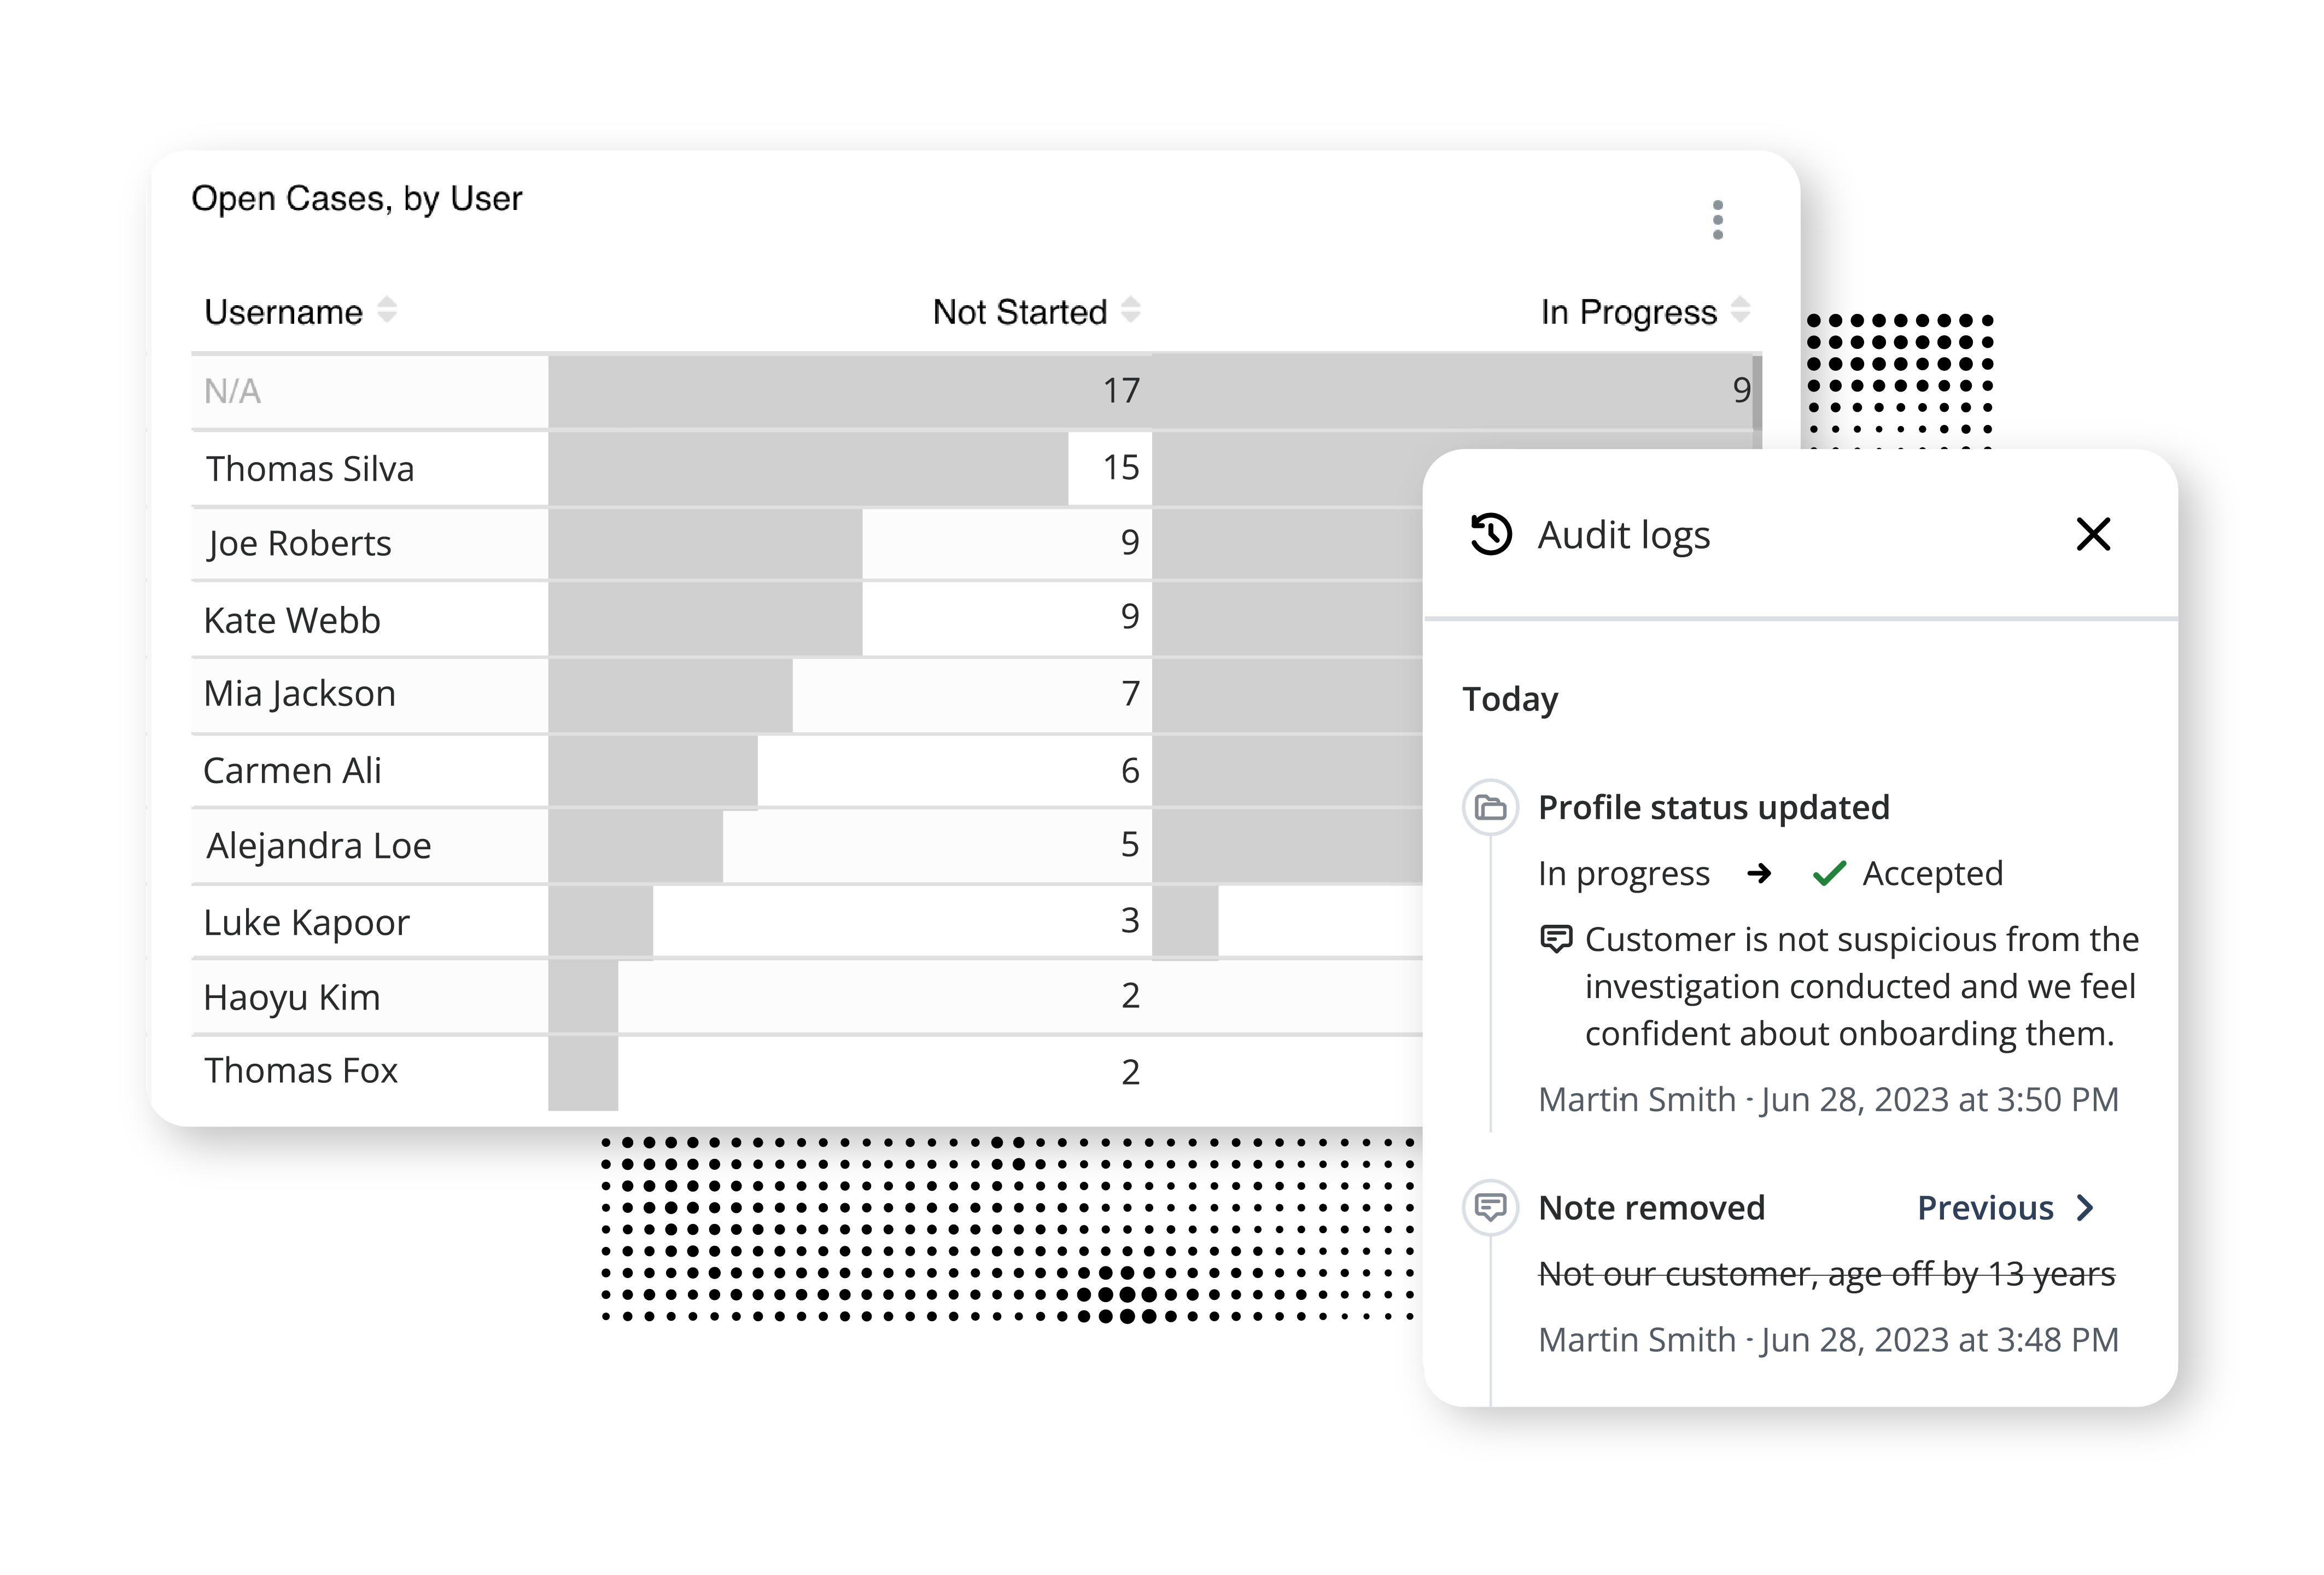The image size is (2324, 1575).
Task: Click the Audit logs history clock icon
Action: tap(1490, 534)
